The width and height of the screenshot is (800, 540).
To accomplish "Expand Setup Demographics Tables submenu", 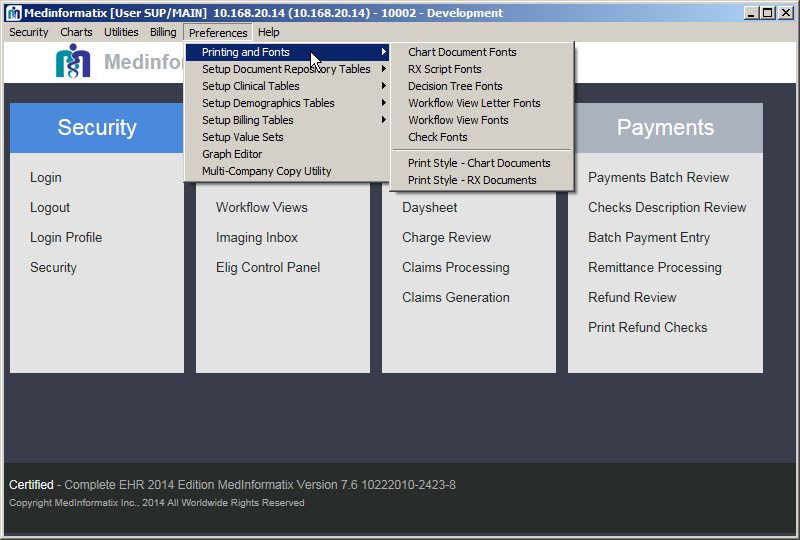I will 287,103.
